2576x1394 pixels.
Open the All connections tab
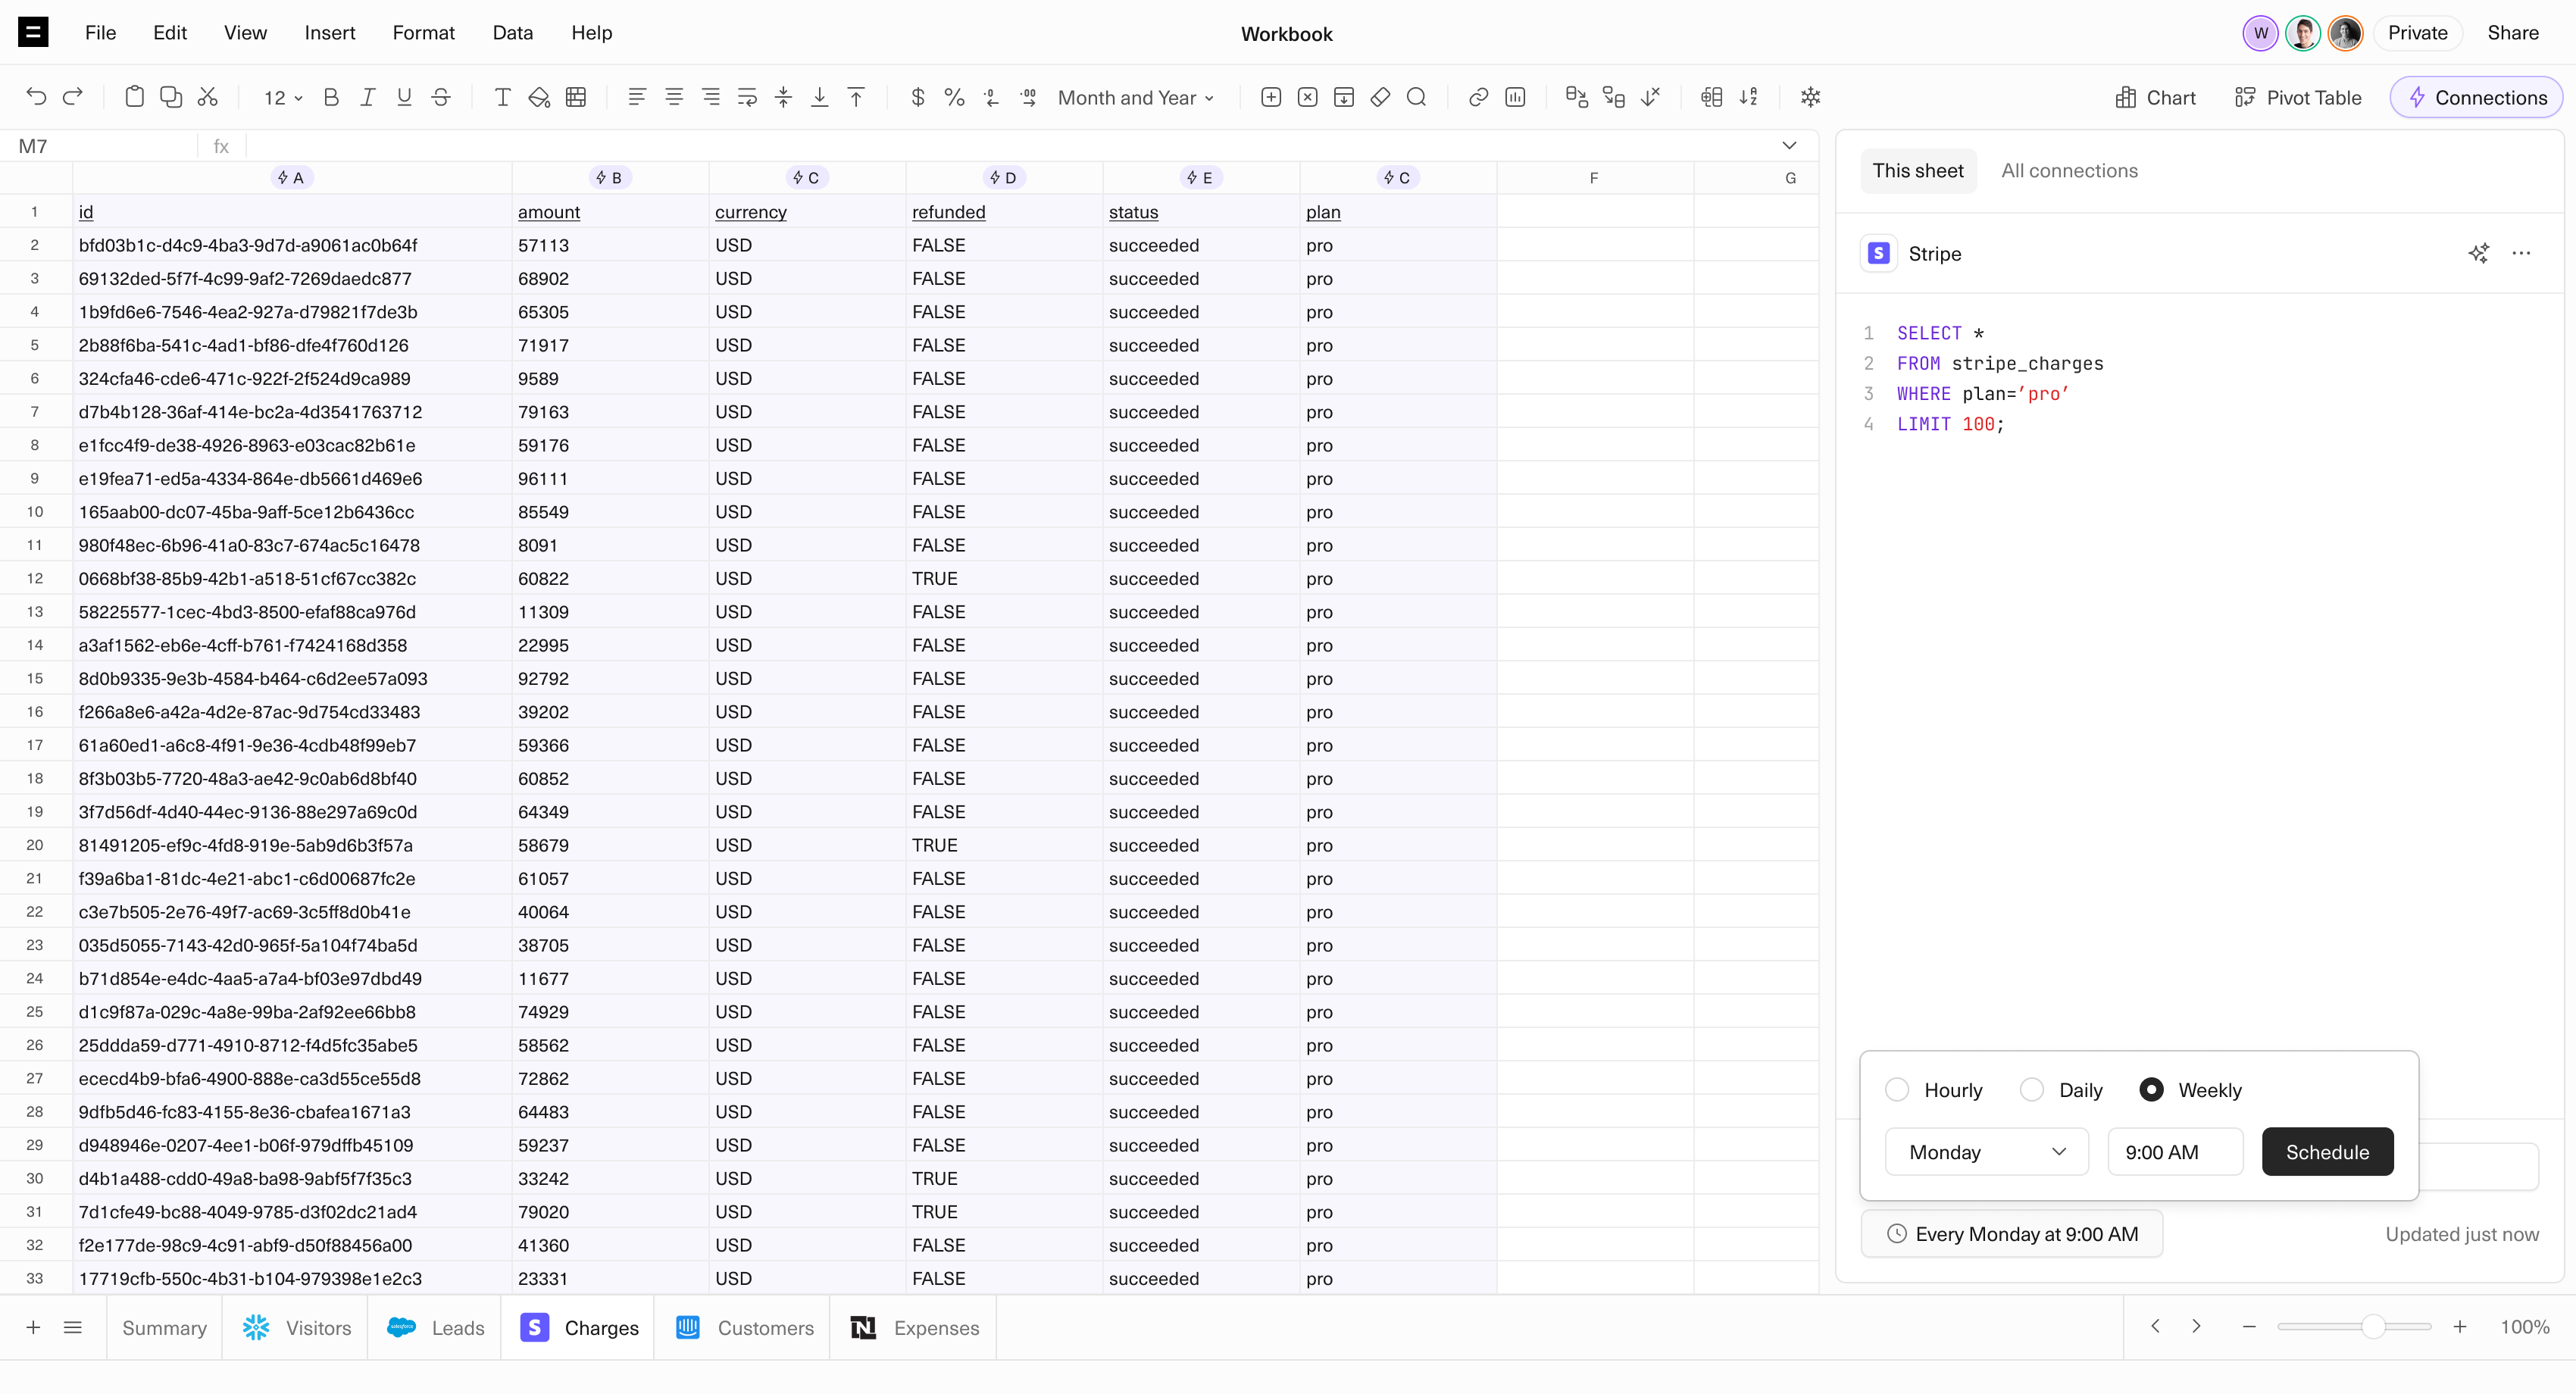coord(2069,171)
